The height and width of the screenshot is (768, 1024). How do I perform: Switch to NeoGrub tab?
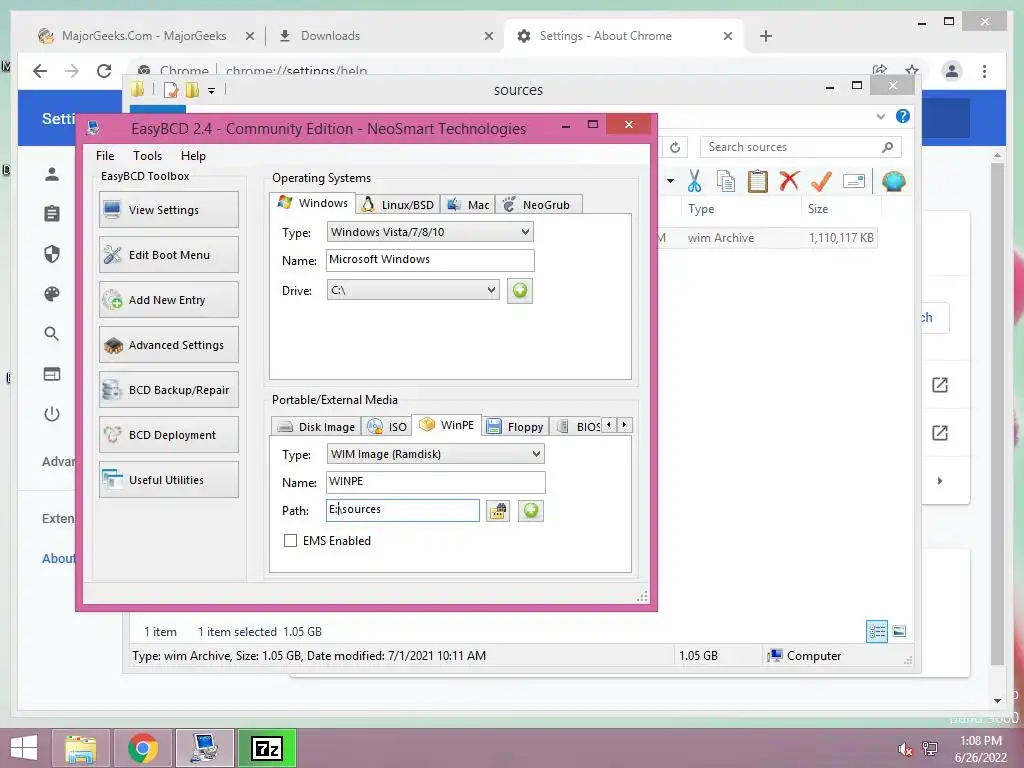tap(538, 204)
